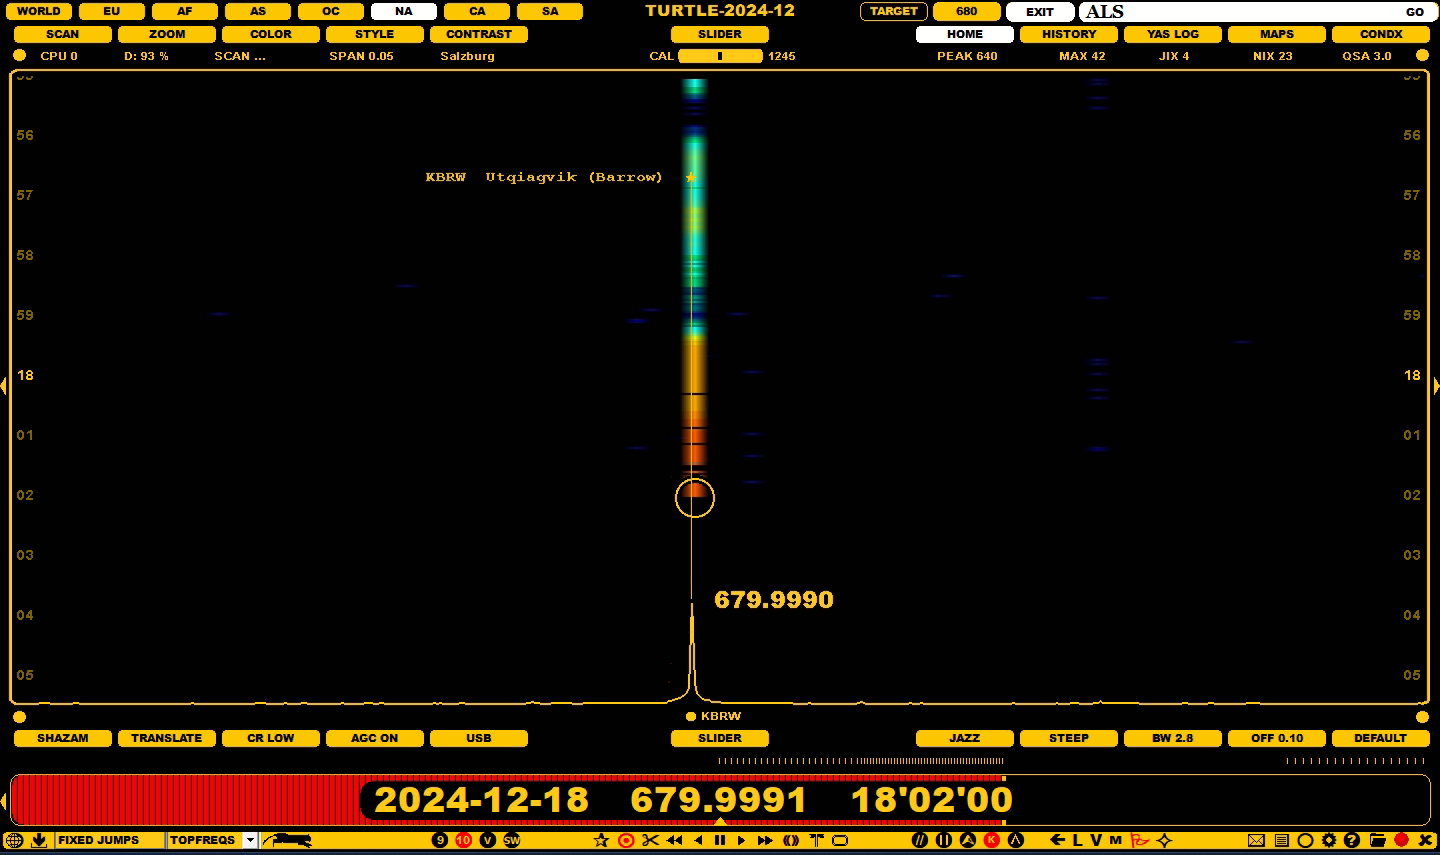Image resolution: width=1440 pixels, height=855 pixels.
Task: Click the question mark help icon
Action: point(1352,840)
